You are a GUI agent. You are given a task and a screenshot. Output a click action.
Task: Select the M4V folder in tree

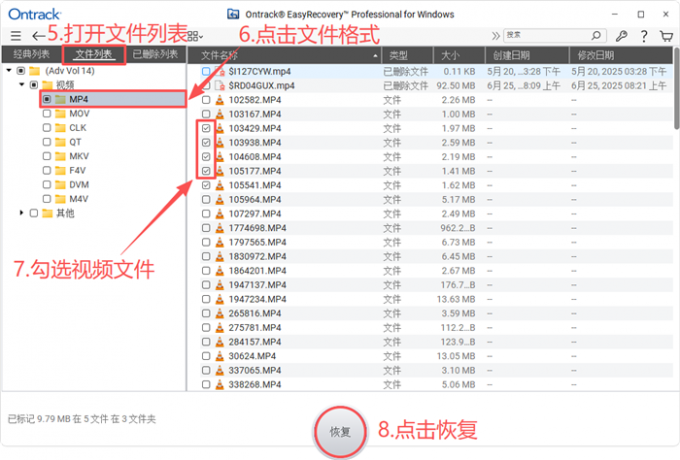78,199
